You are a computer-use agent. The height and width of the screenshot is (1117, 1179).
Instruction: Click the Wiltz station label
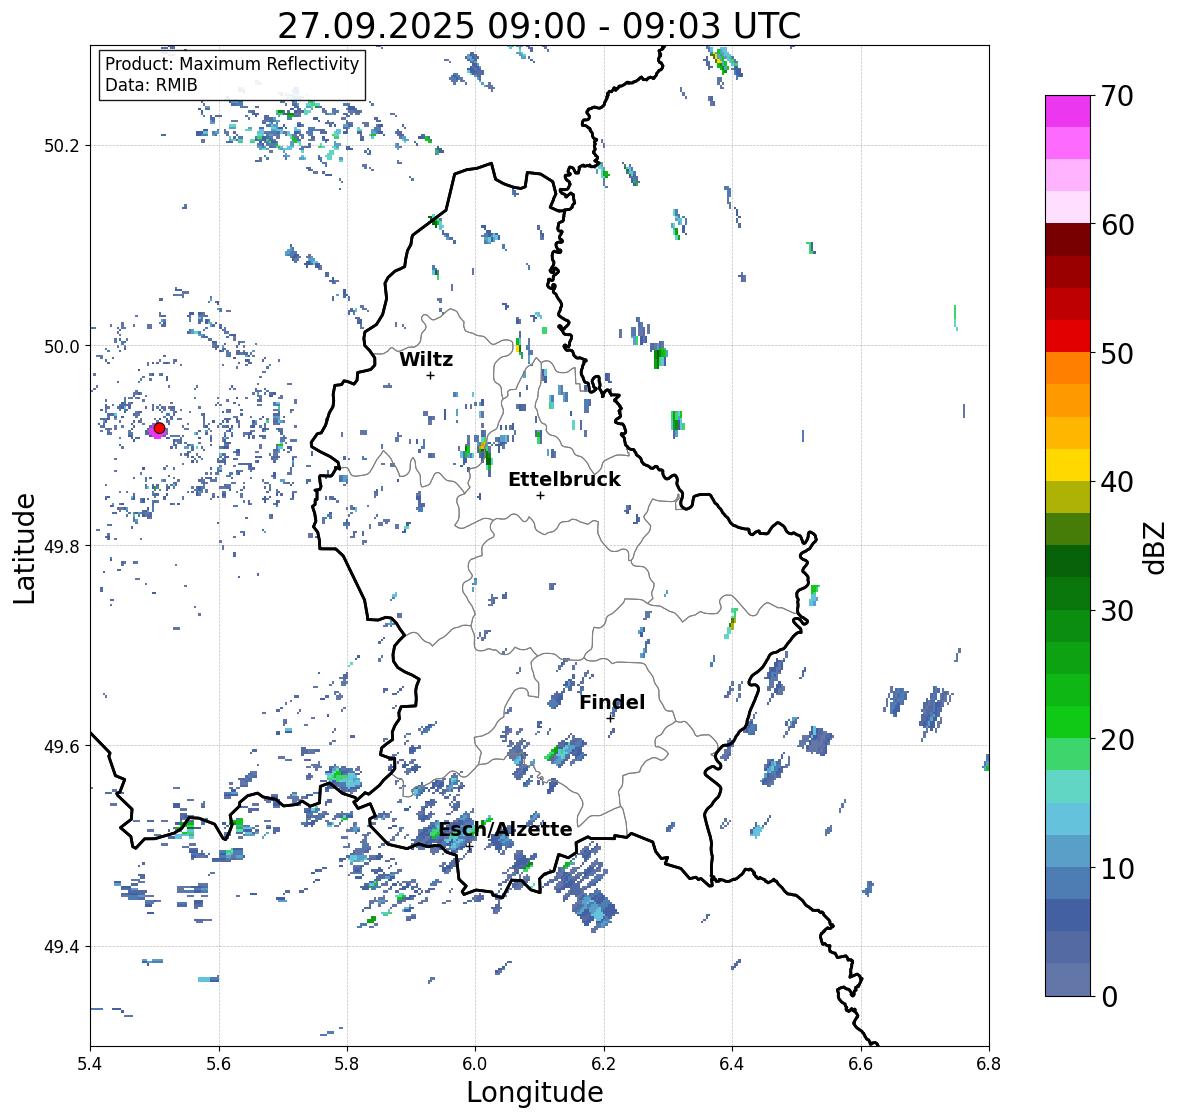coord(426,359)
